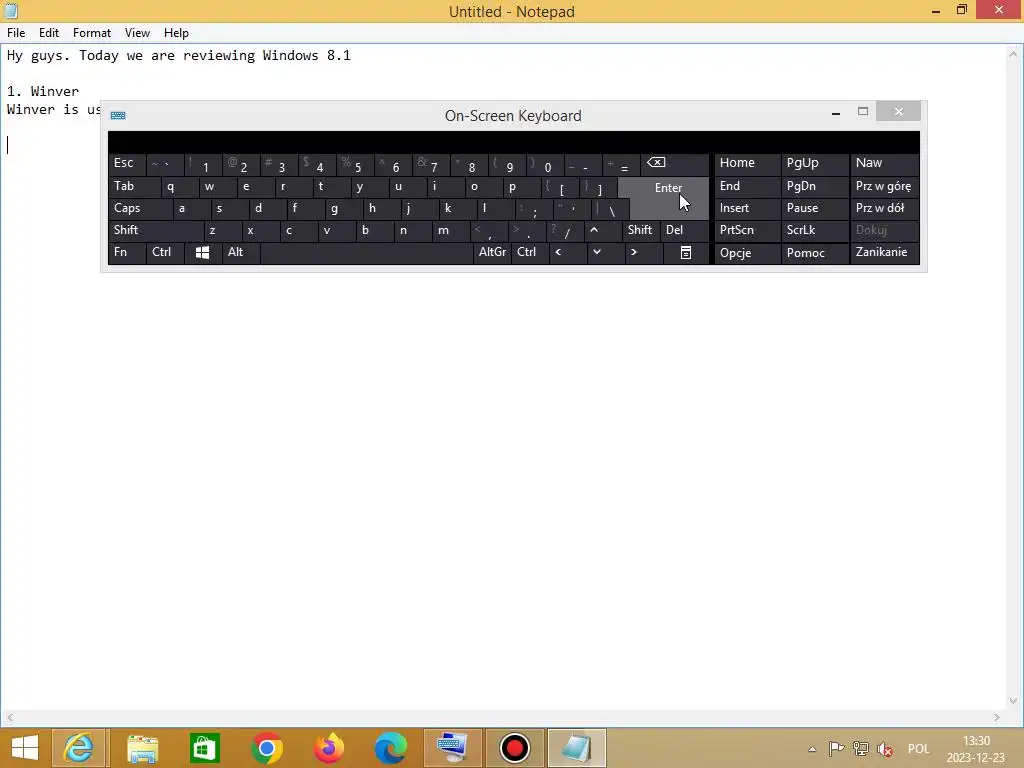1024x768 pixels.
Task: Click Notepad vertical scrollbar down arrow
Action: coord(1014,701)
